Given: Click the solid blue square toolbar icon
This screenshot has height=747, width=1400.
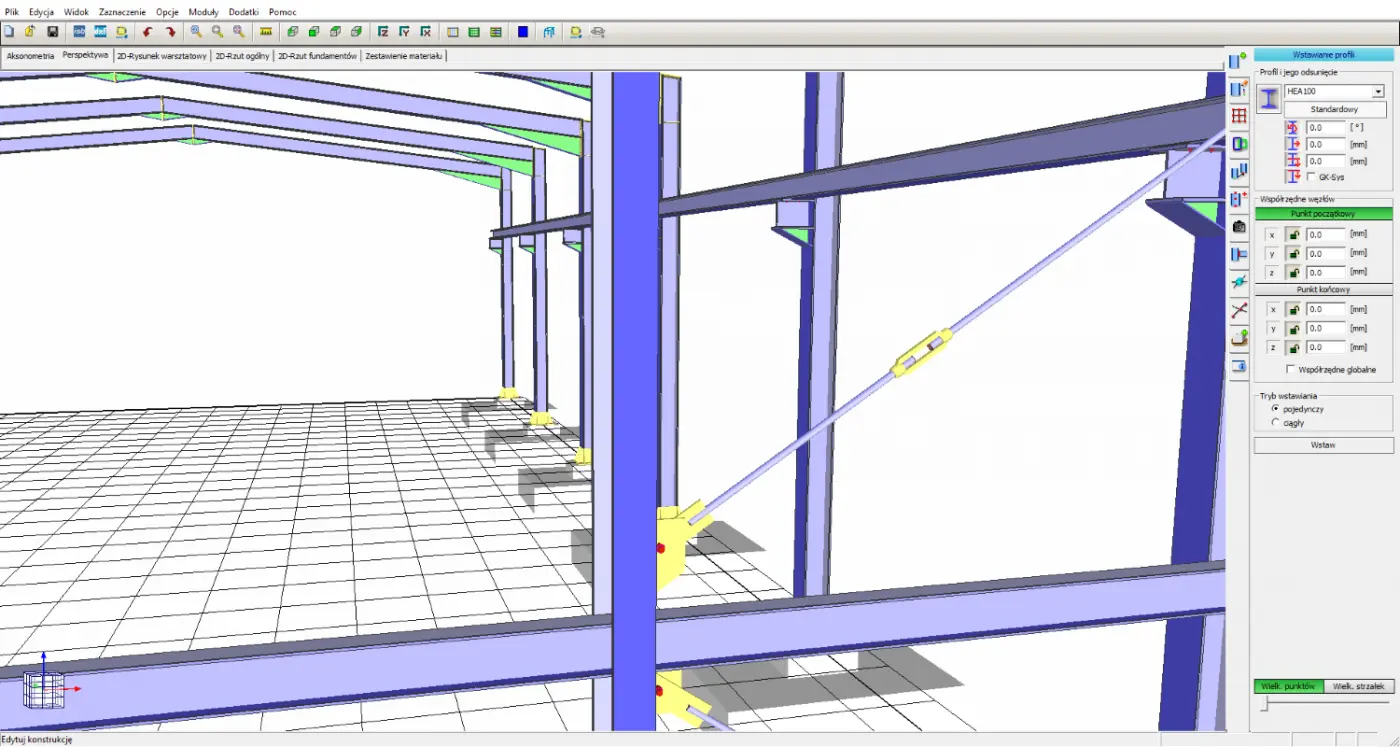Looking at the screenshot, I should [523, 32].
